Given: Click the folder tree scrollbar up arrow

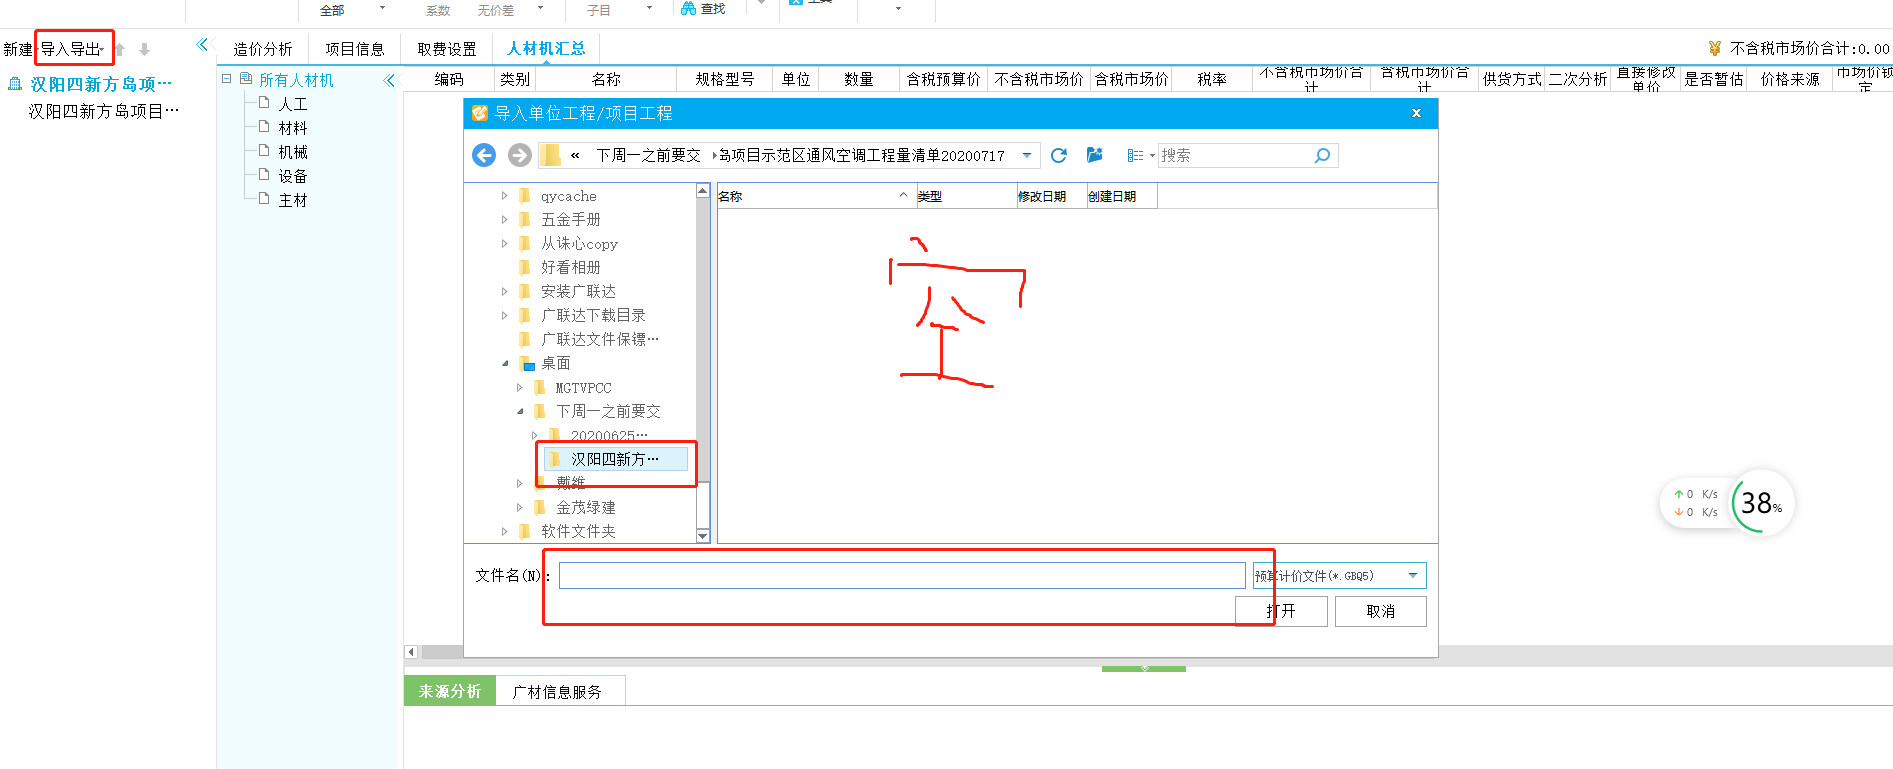Looking at the screenshot, I should tap(703, 190).
